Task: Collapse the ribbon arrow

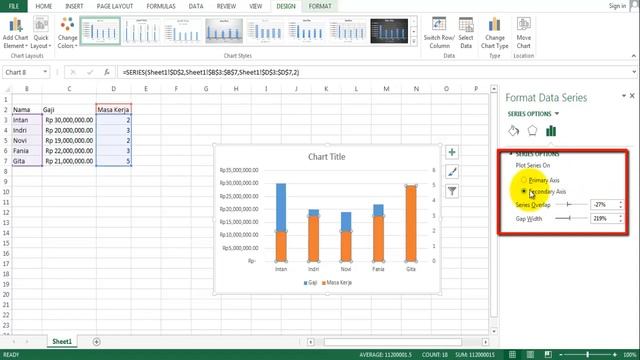Action: tap(633, 56)
